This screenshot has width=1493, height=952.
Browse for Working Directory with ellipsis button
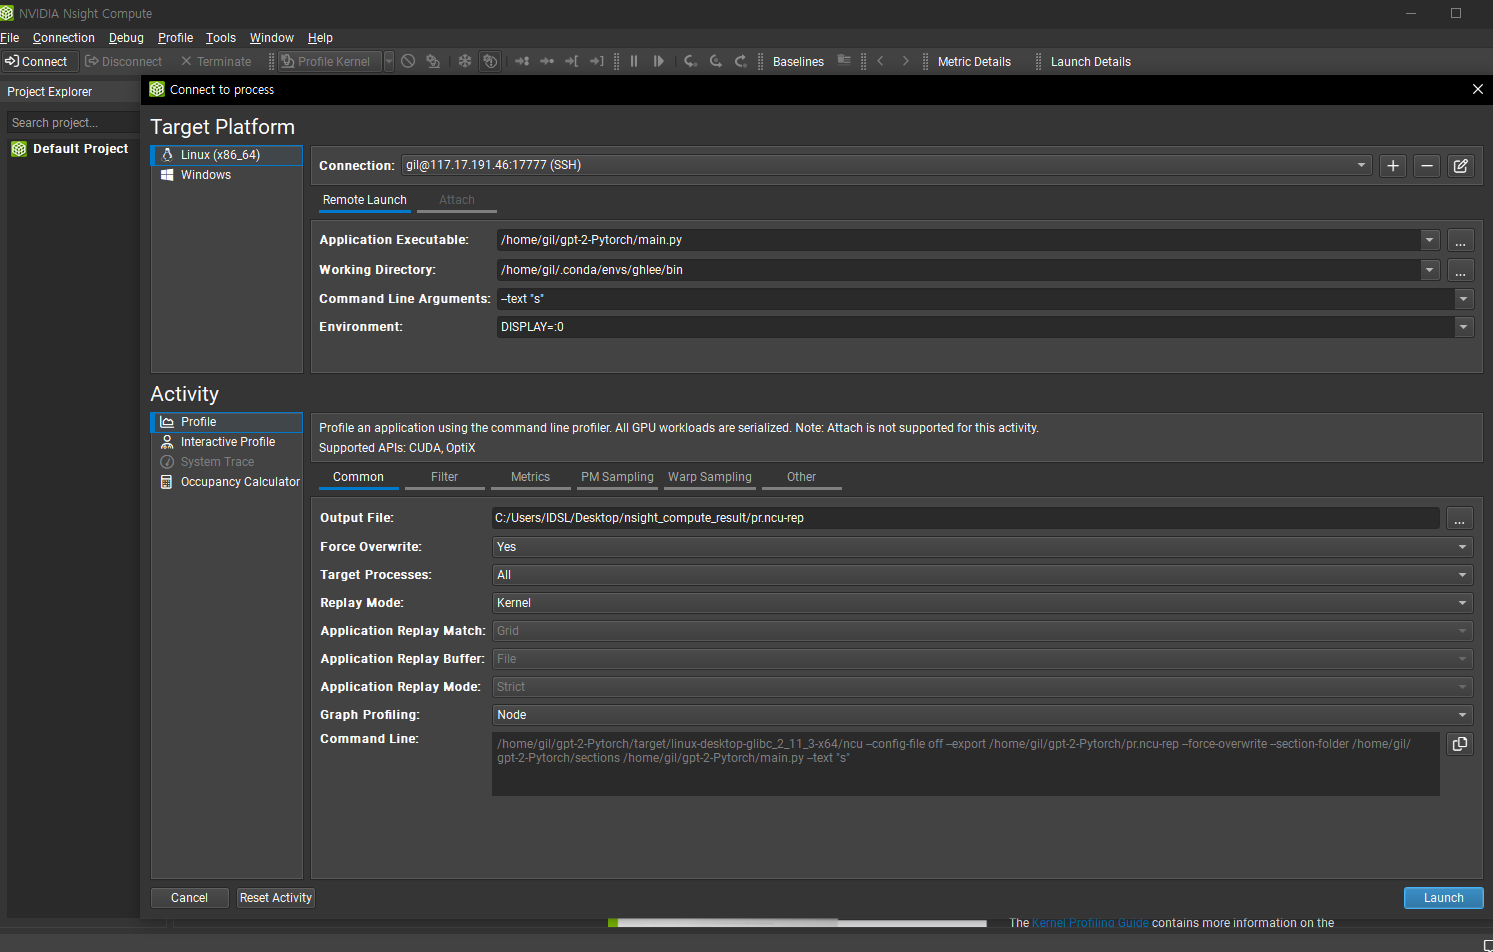pyautogui.click(x=1461, y=271)
